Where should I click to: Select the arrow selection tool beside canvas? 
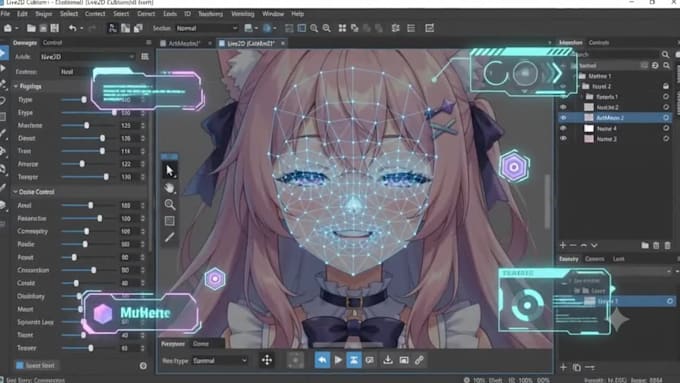(170, 171)
